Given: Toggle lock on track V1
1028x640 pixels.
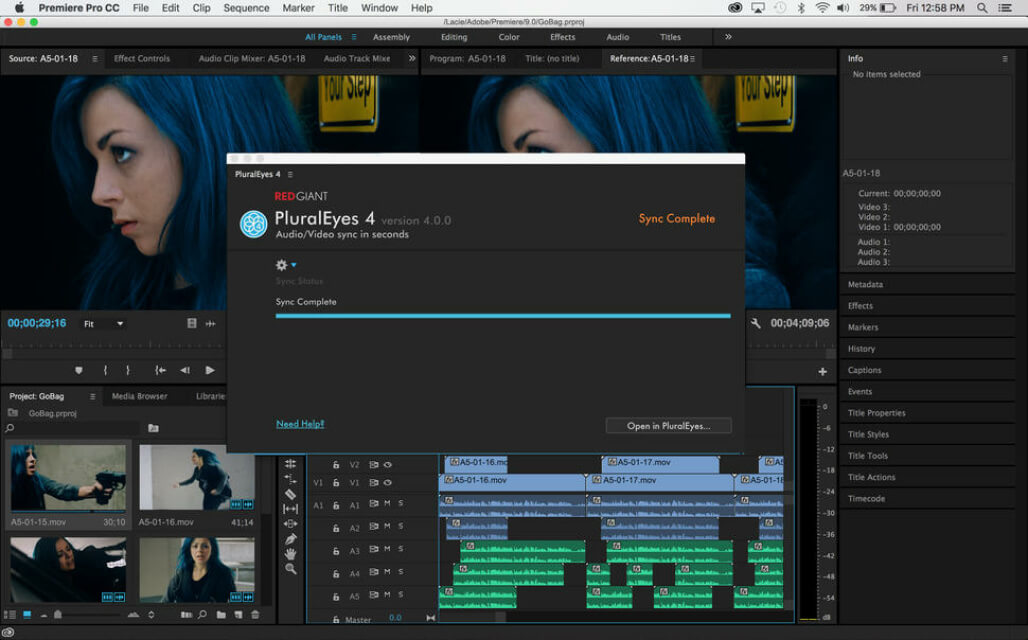Looking at the screenshot, I should point(336,482).
